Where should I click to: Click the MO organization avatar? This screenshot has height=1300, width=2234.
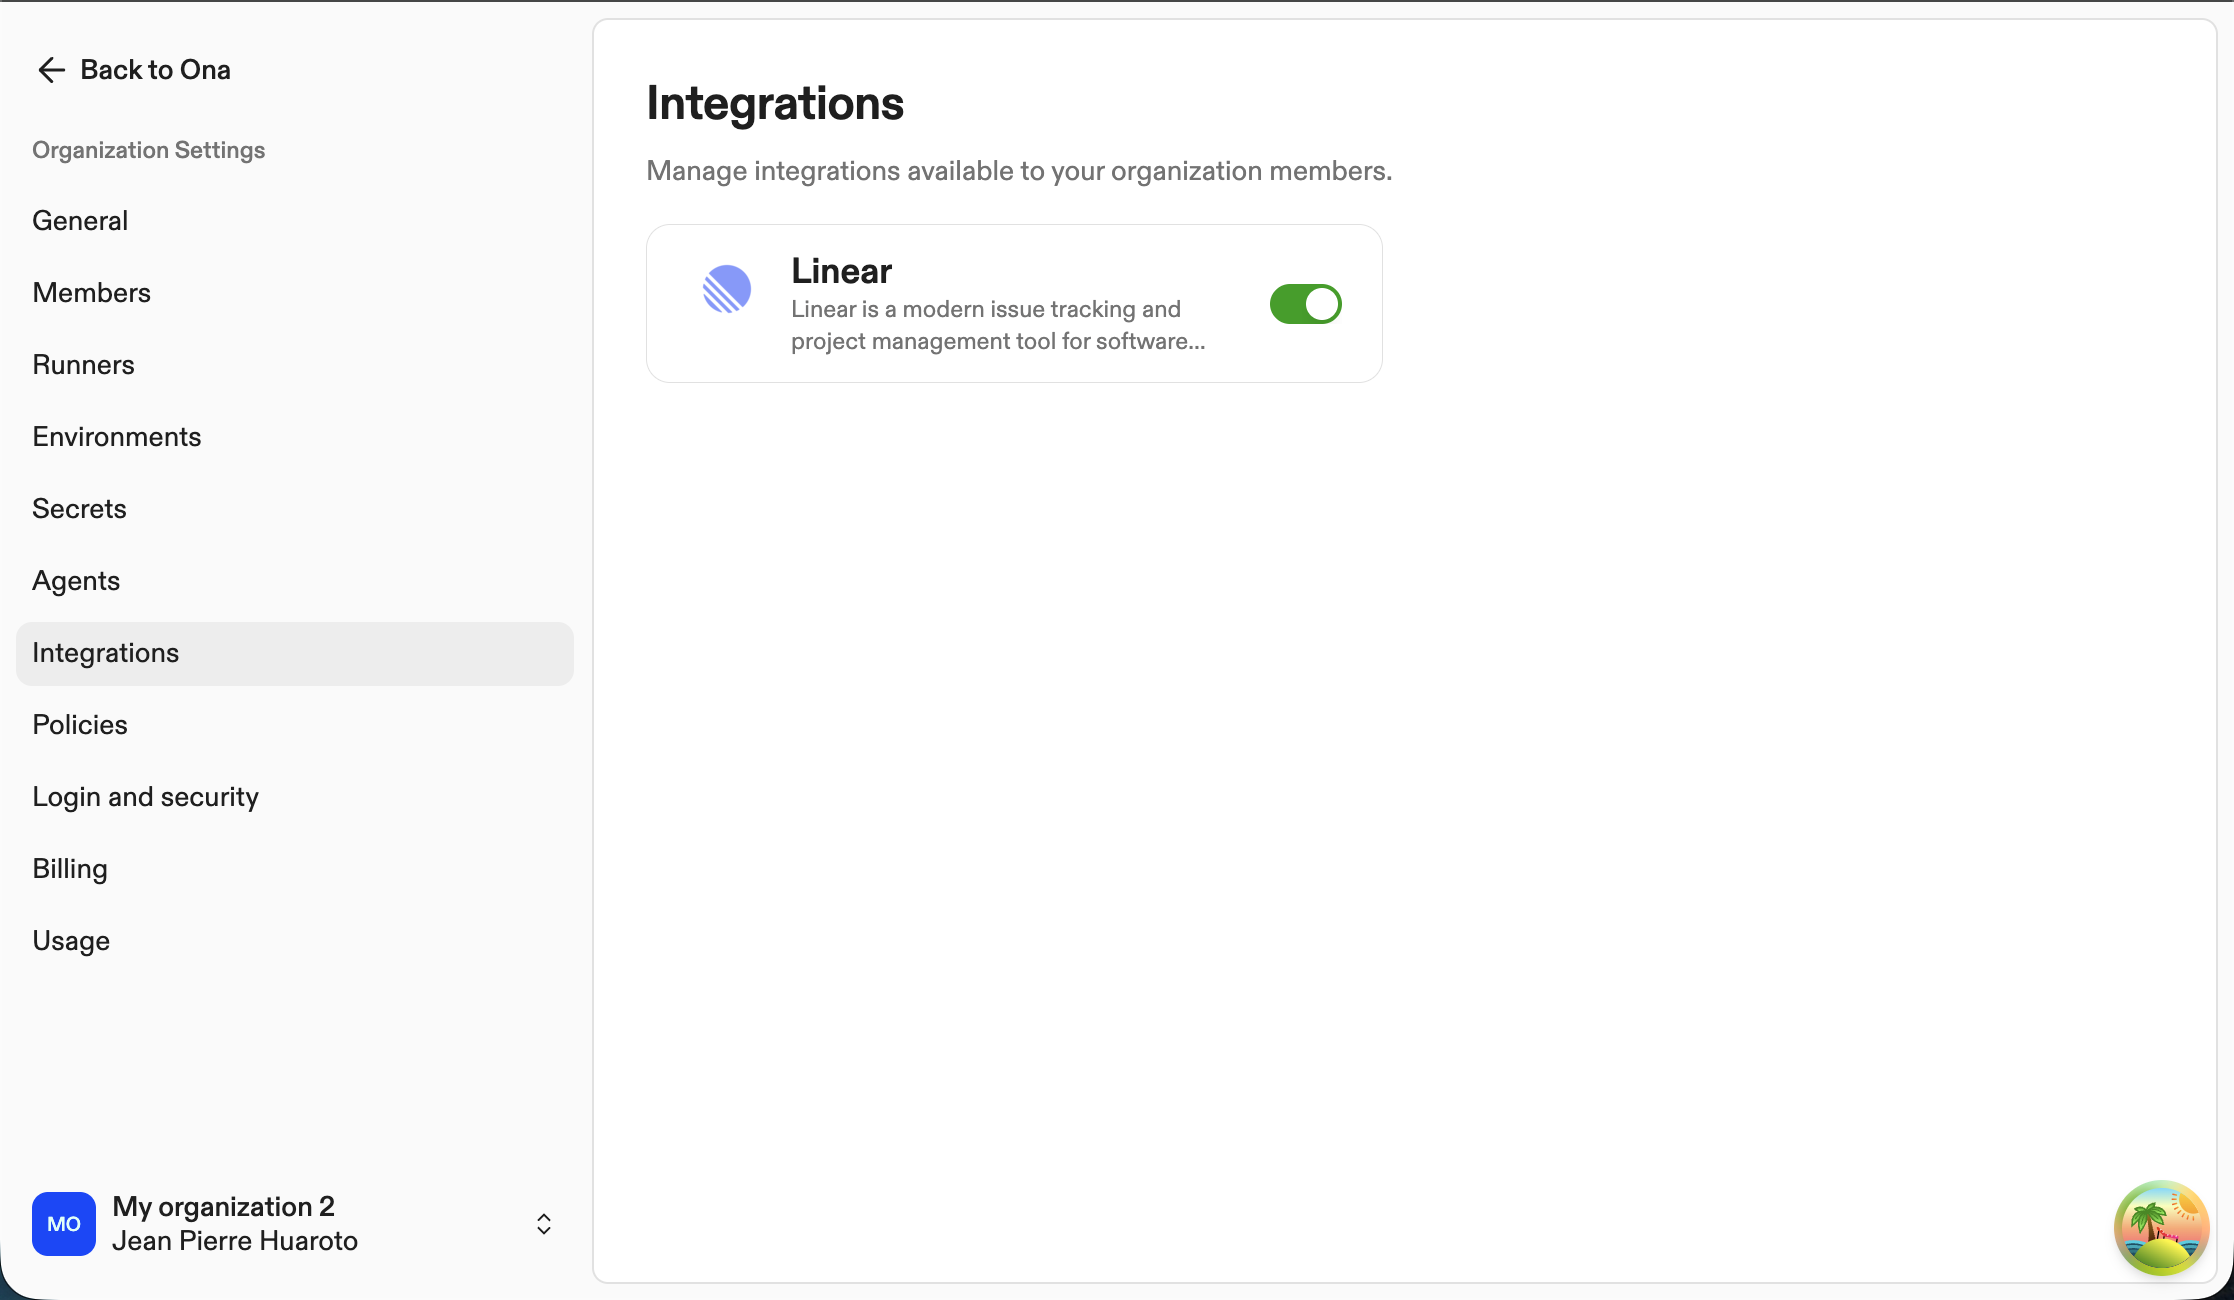click(63, 1223)
